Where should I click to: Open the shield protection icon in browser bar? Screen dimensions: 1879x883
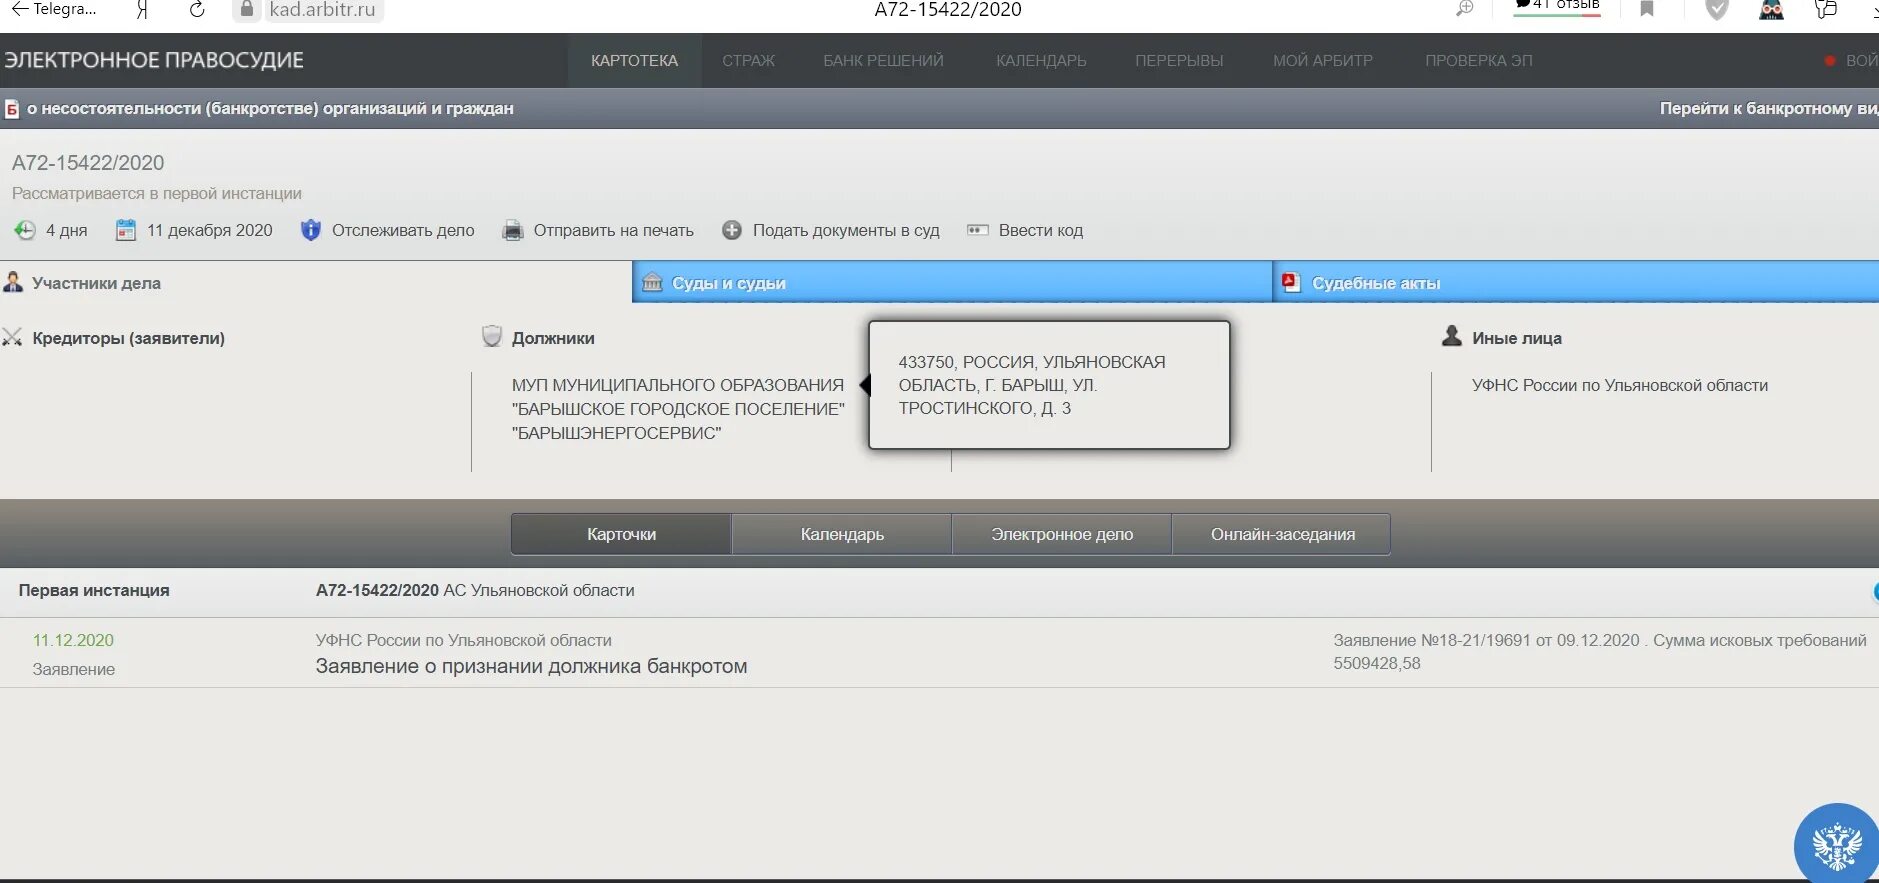[1717, 10]
